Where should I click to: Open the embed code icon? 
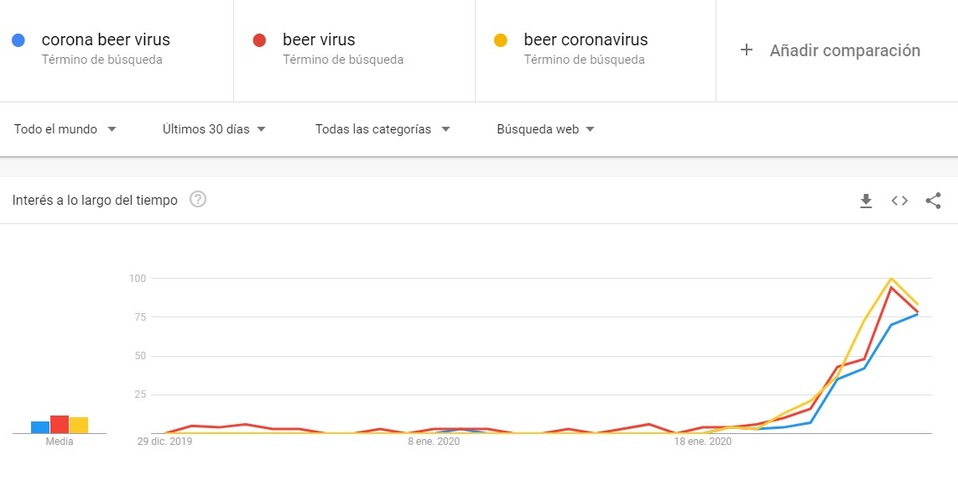tap(899, 200)
